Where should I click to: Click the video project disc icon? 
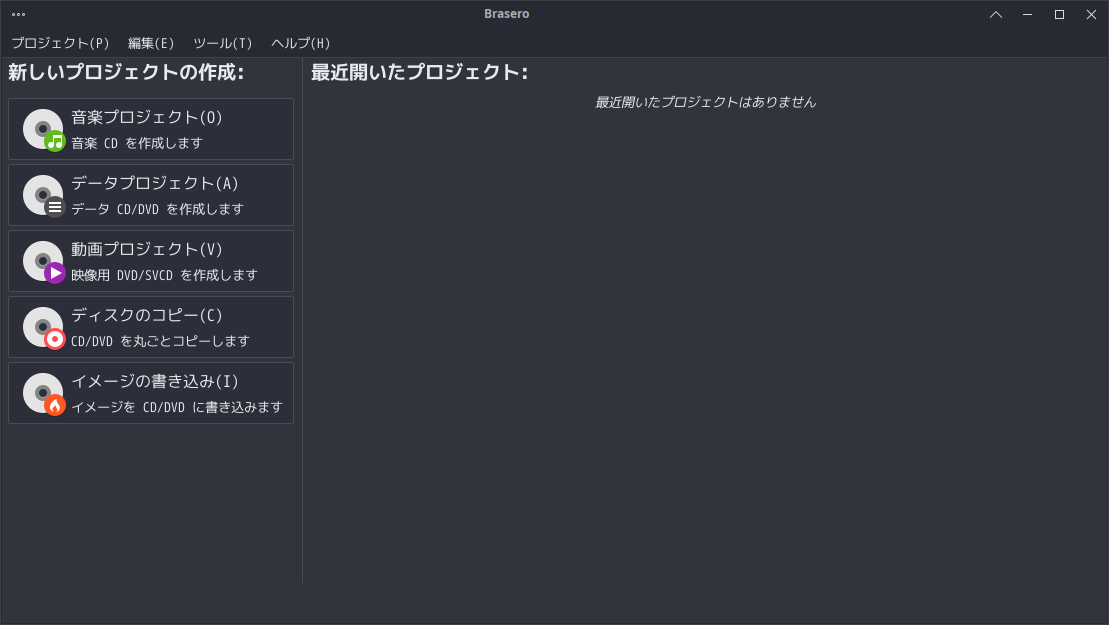[x=43, y=262]
